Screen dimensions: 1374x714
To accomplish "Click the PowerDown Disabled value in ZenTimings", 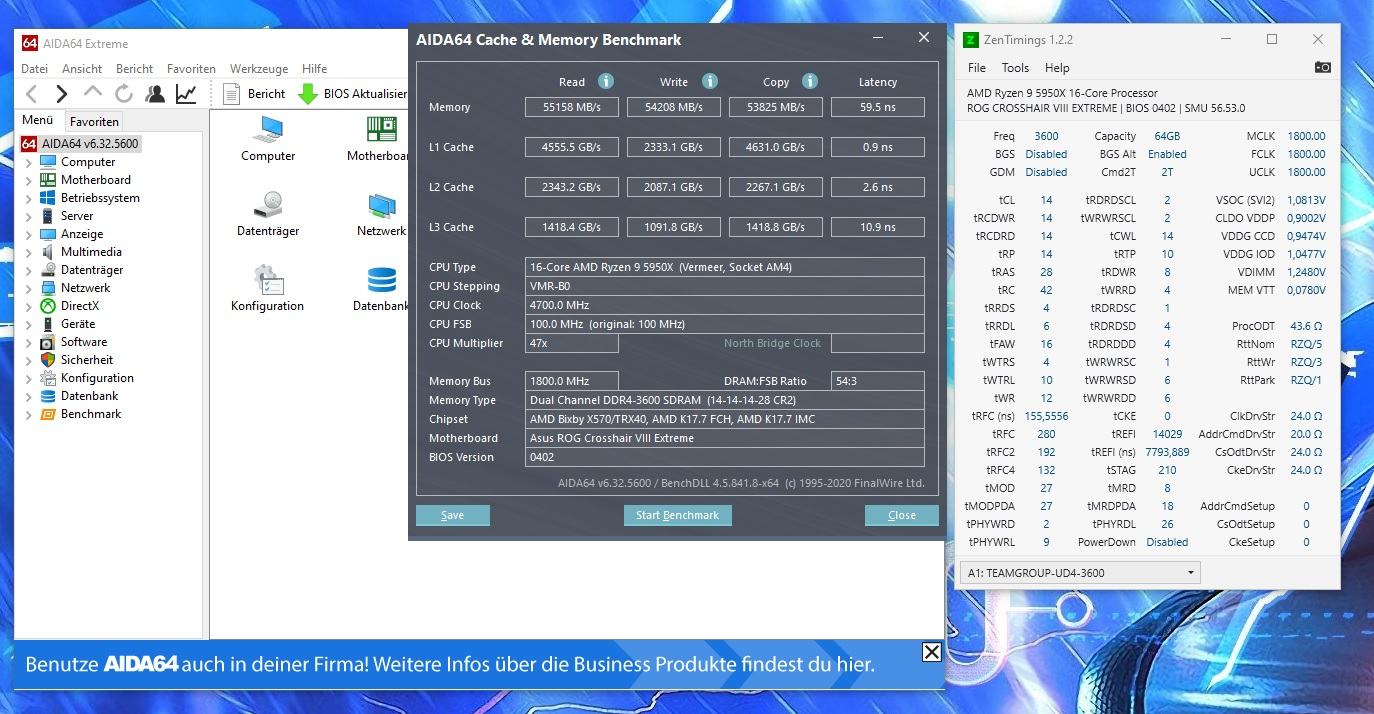I will coord(1167,542).
